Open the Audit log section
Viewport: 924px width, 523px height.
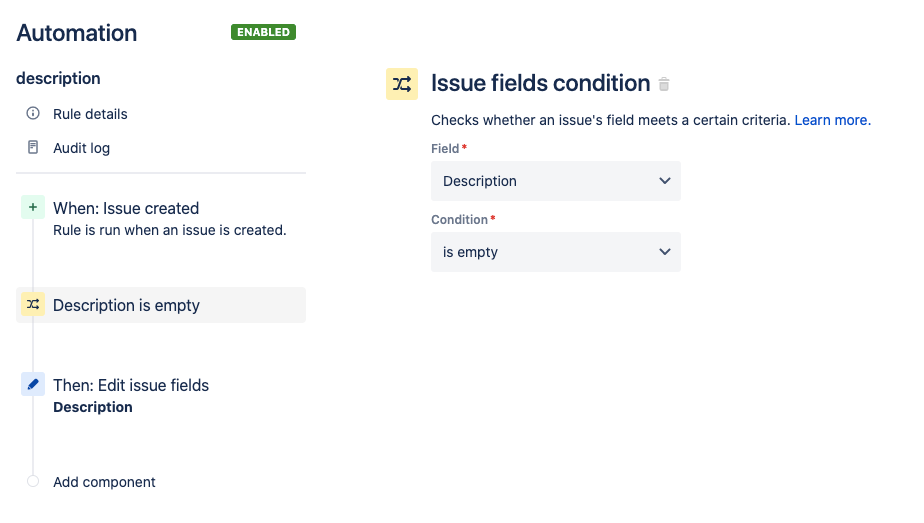[x=81, y=148]
